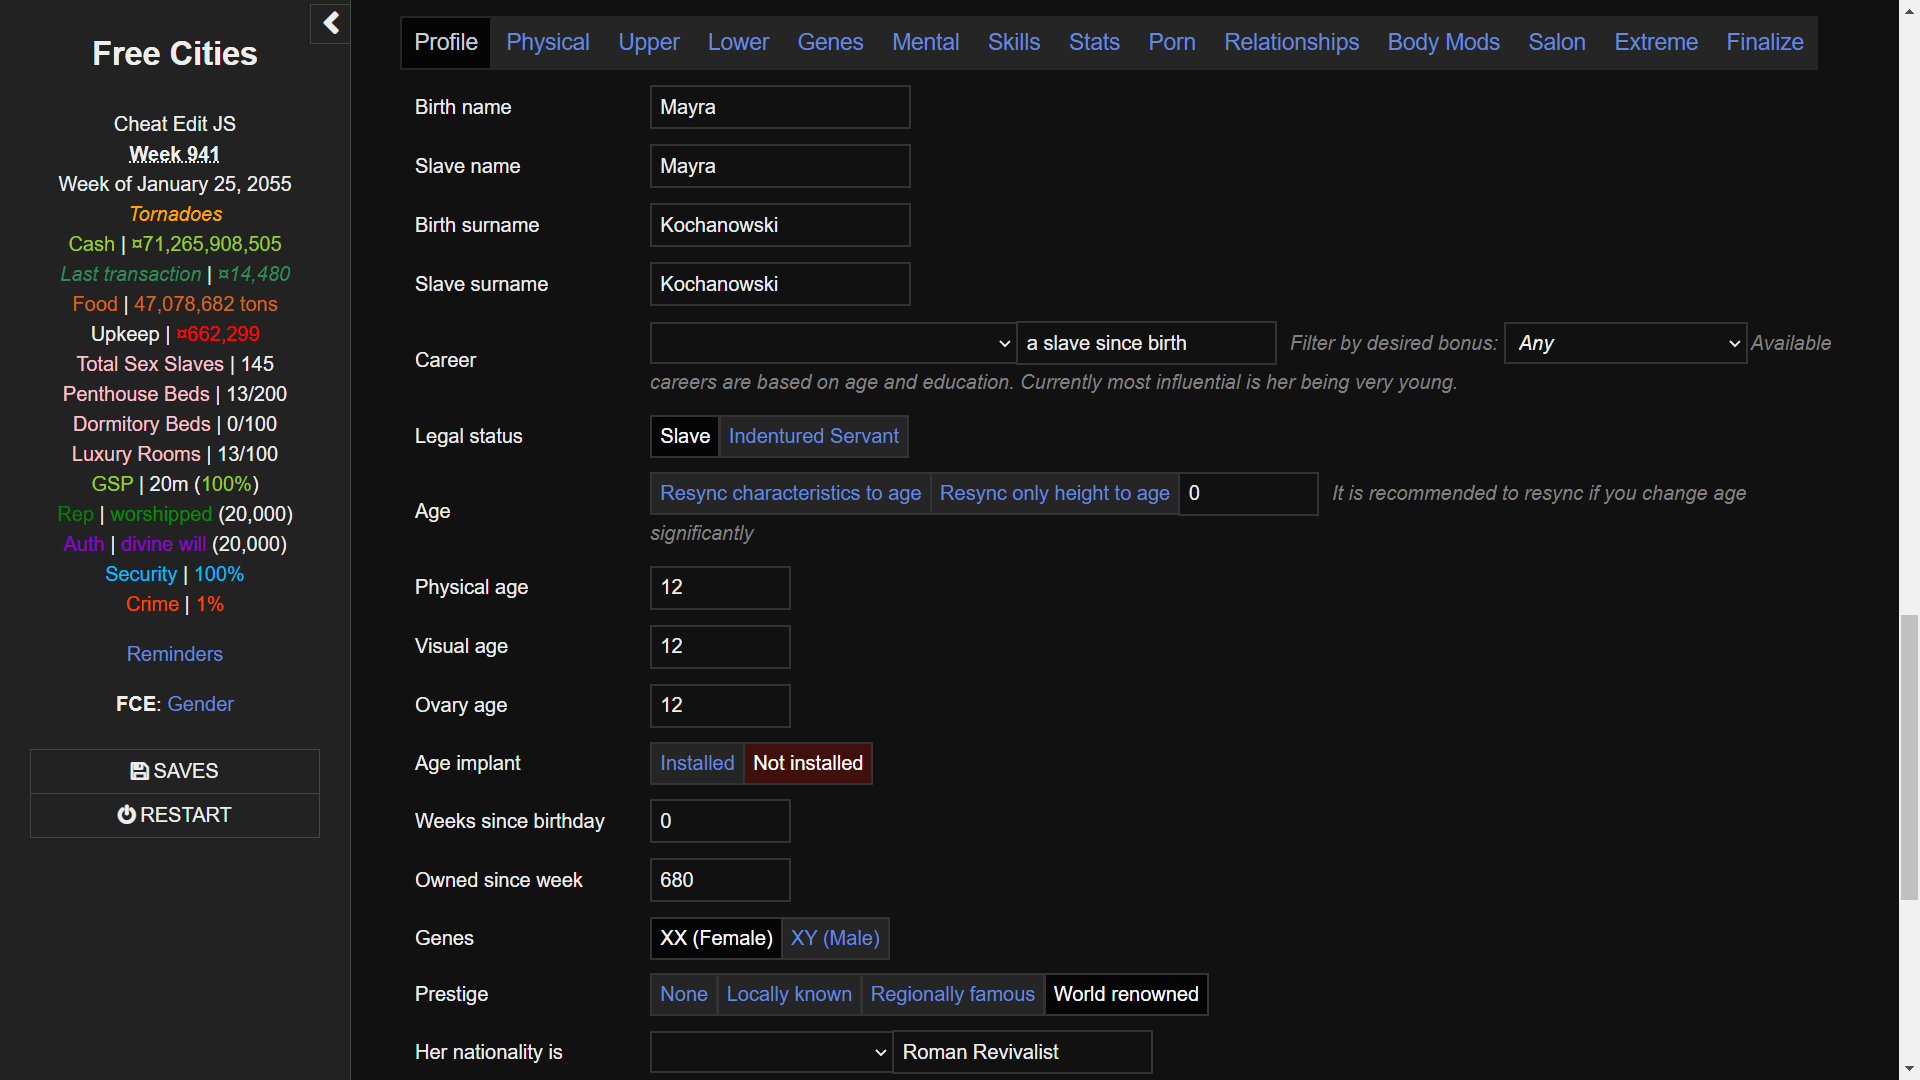Open the Reminders link
The image size is (1920, 1080).
pos(175,654)
